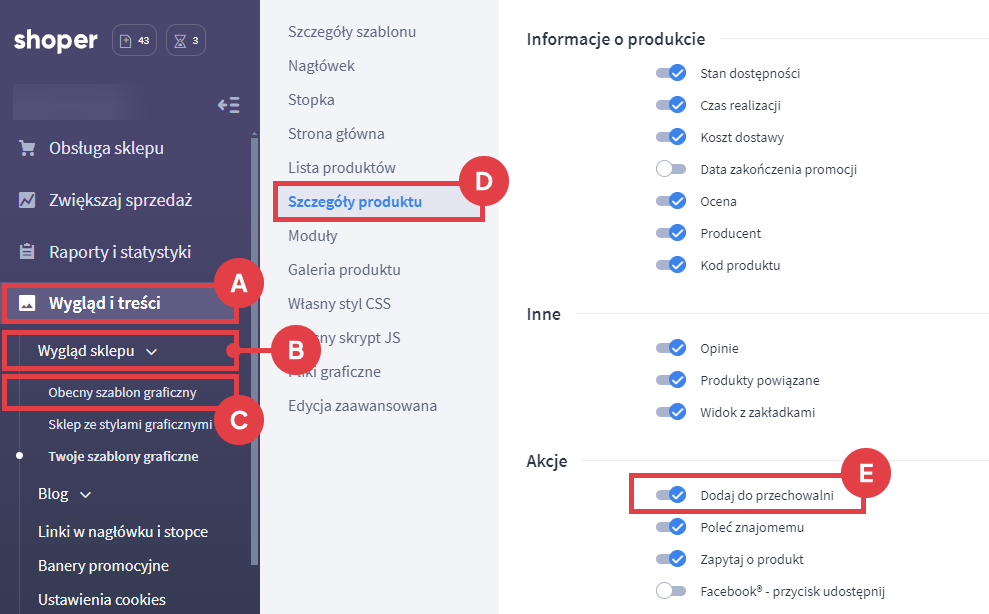This screenshot has width=989, height=614.
Task: Click the shoper logo
Action: [56, 41]
